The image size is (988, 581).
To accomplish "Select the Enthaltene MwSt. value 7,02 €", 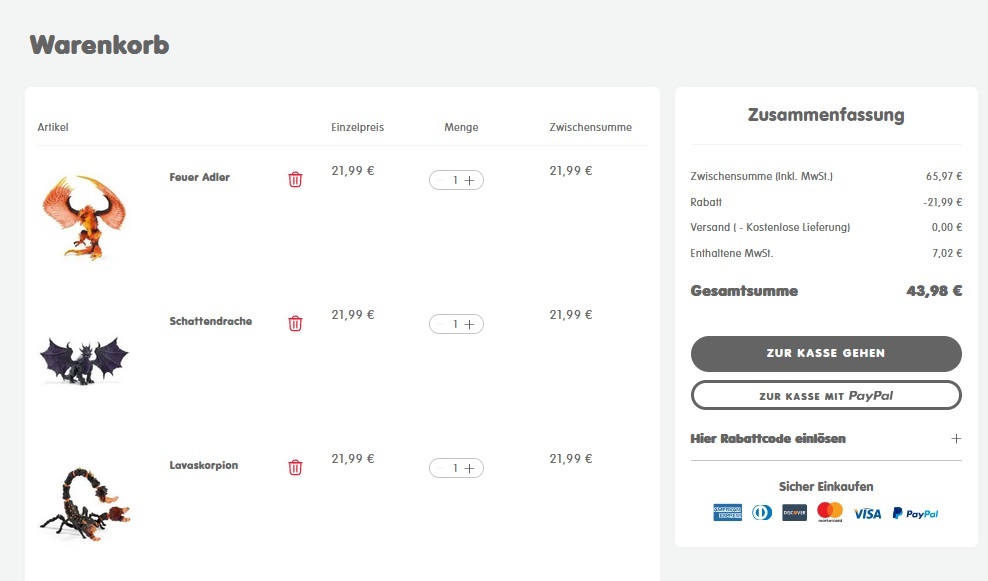I will point(947,253).
